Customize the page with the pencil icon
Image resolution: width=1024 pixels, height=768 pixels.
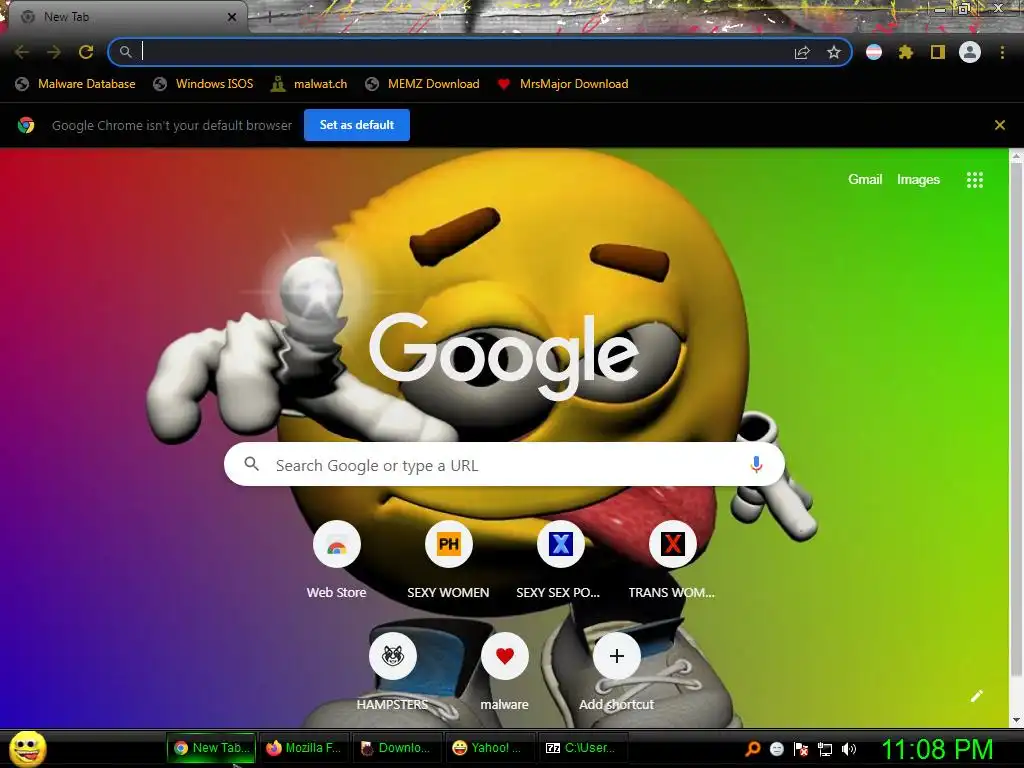[976, 696]
